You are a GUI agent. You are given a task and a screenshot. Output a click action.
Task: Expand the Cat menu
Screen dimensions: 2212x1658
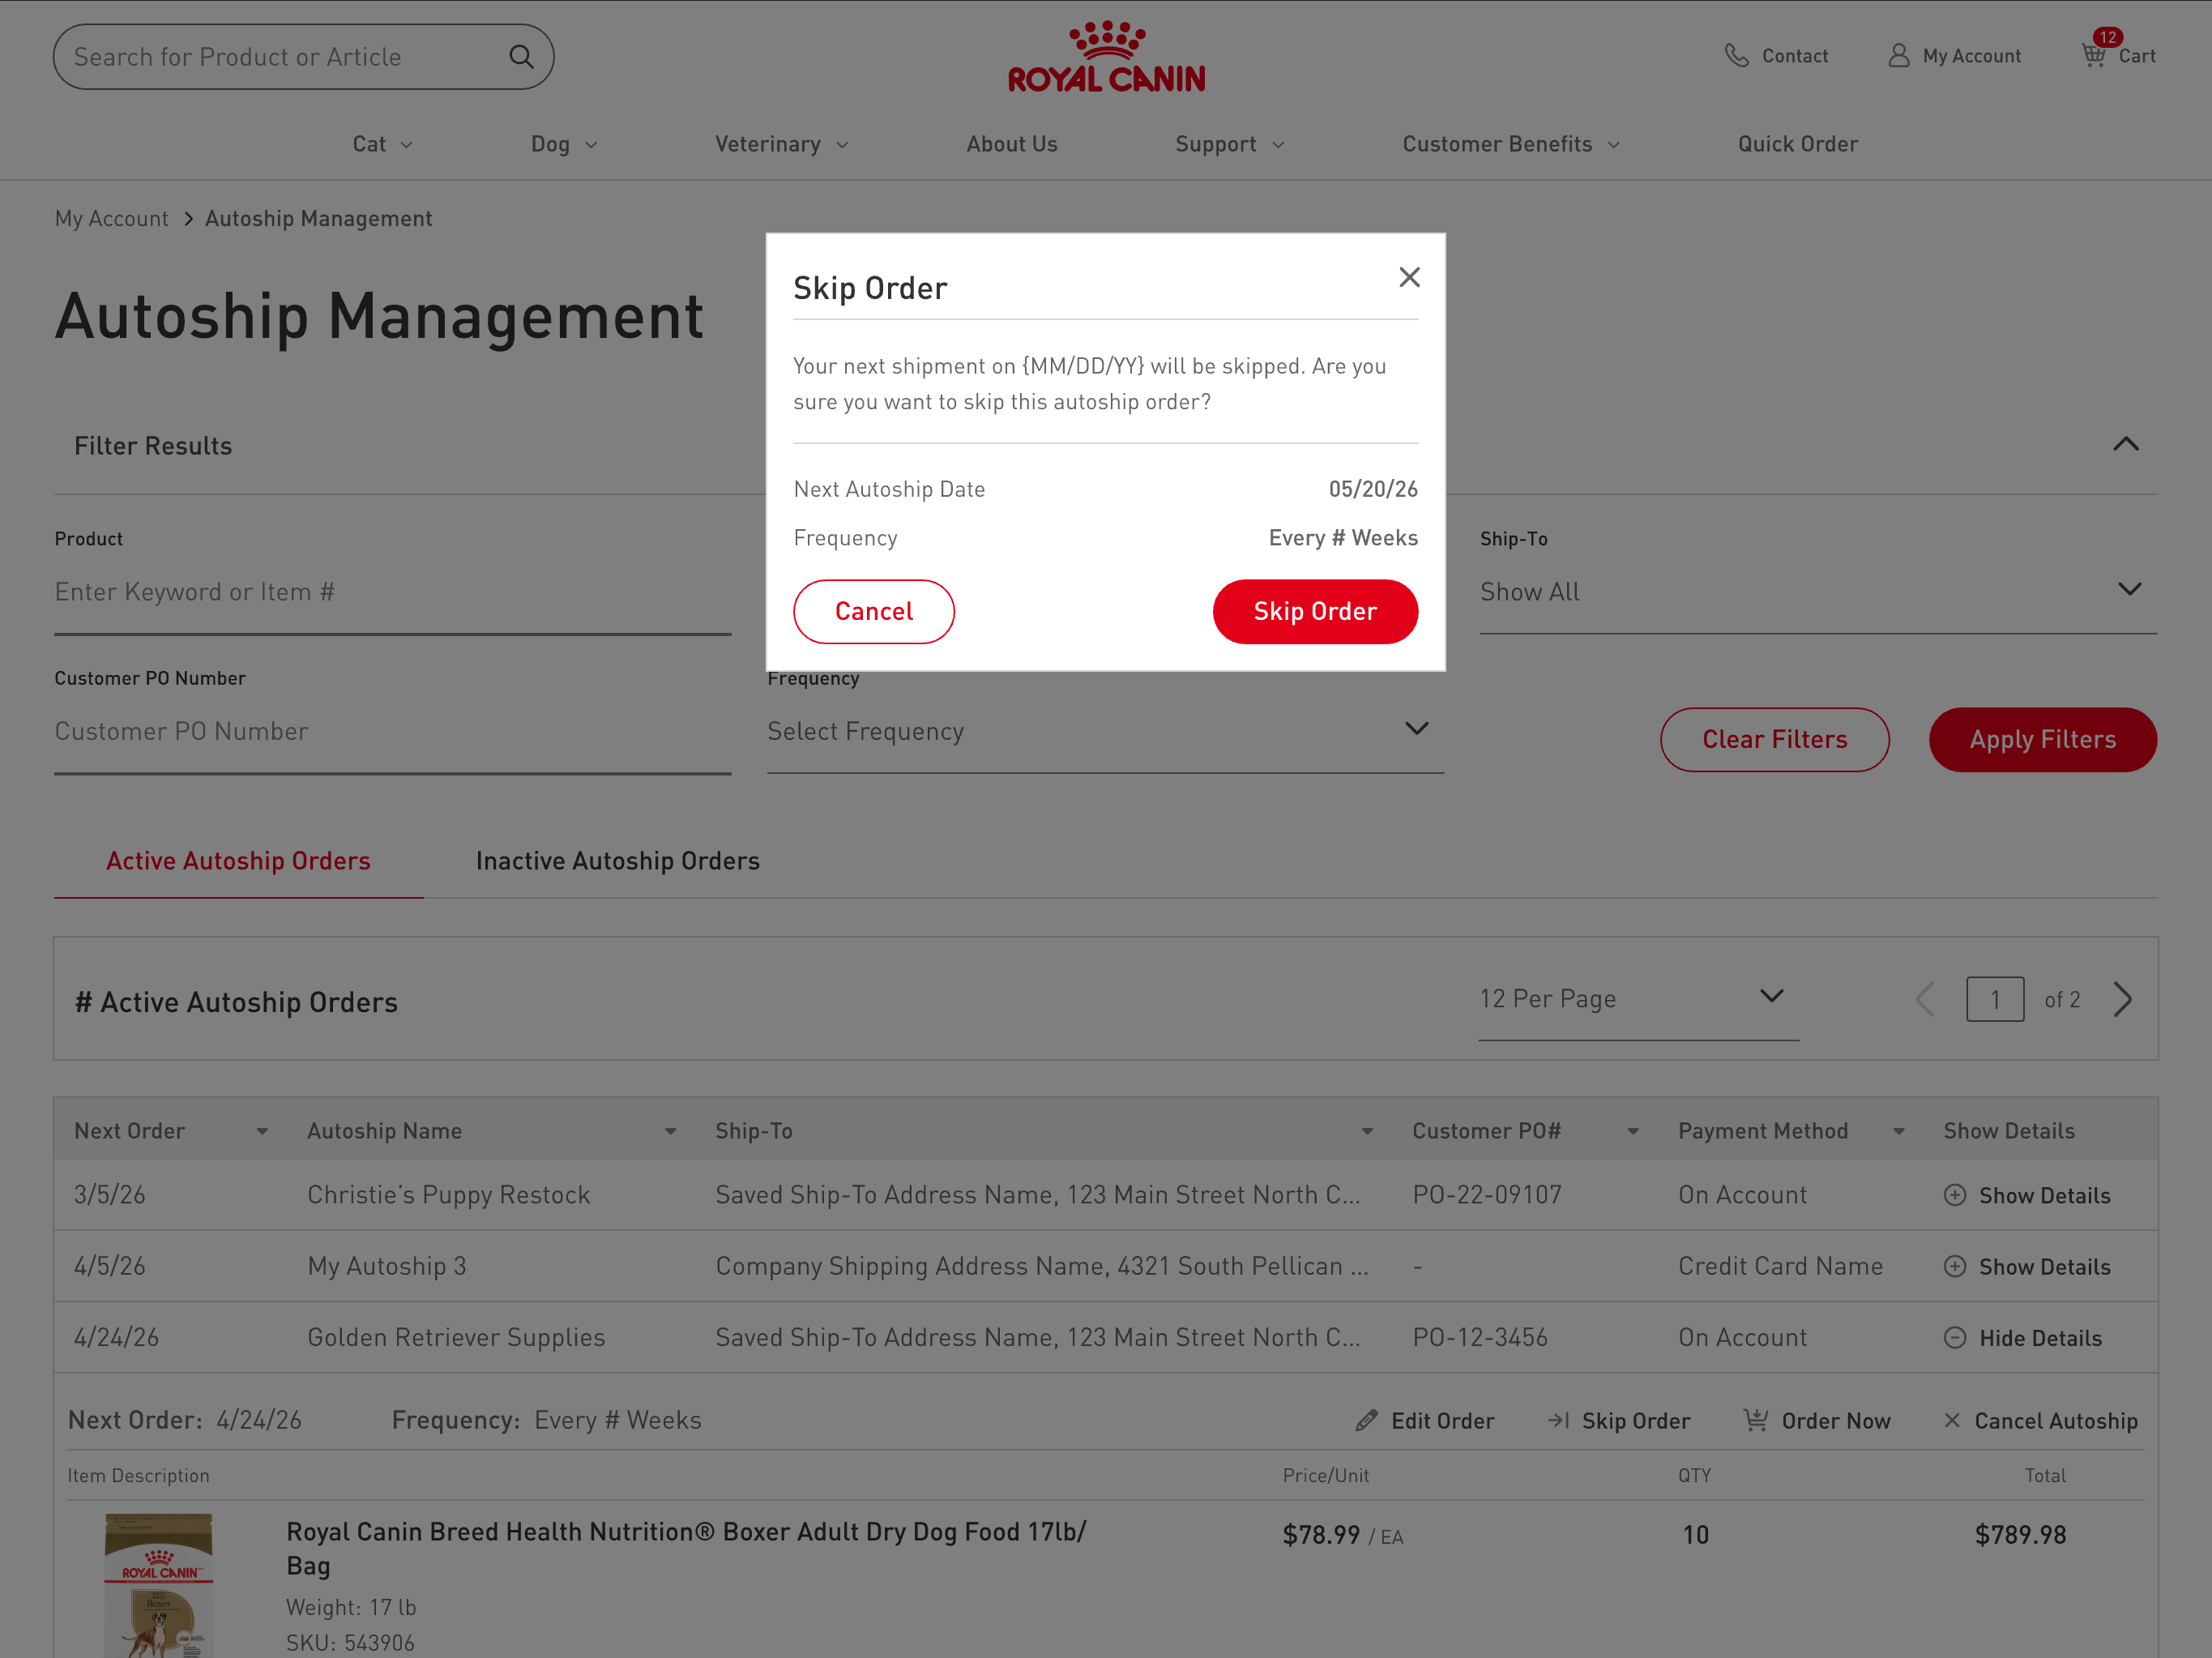(x=382, y=144)
